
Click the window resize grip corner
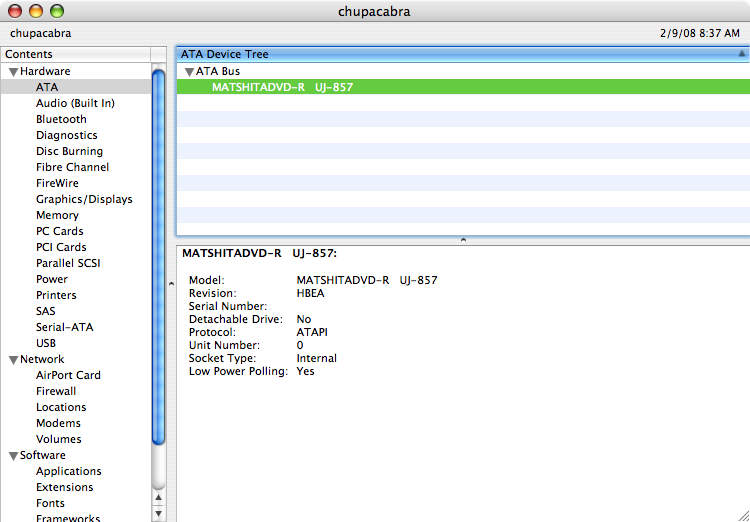743,516
